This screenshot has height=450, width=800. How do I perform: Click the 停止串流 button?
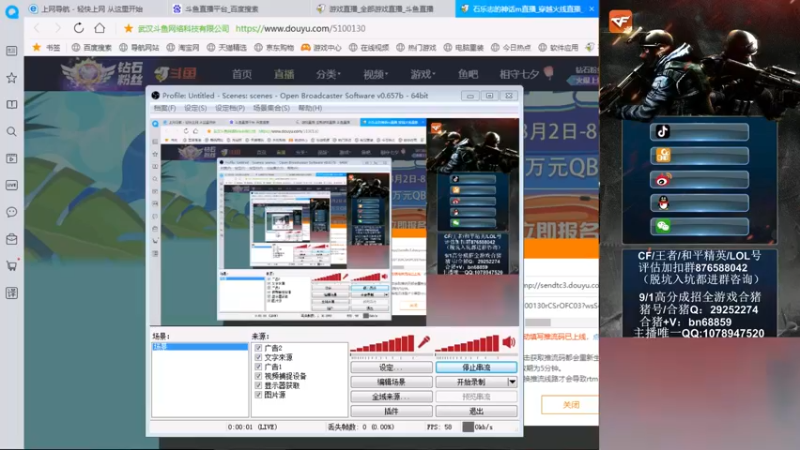(477, 367)
